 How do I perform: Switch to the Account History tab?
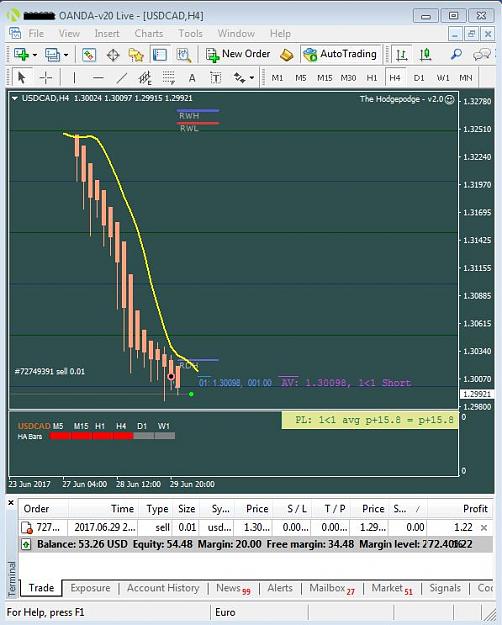click(163, 588)
